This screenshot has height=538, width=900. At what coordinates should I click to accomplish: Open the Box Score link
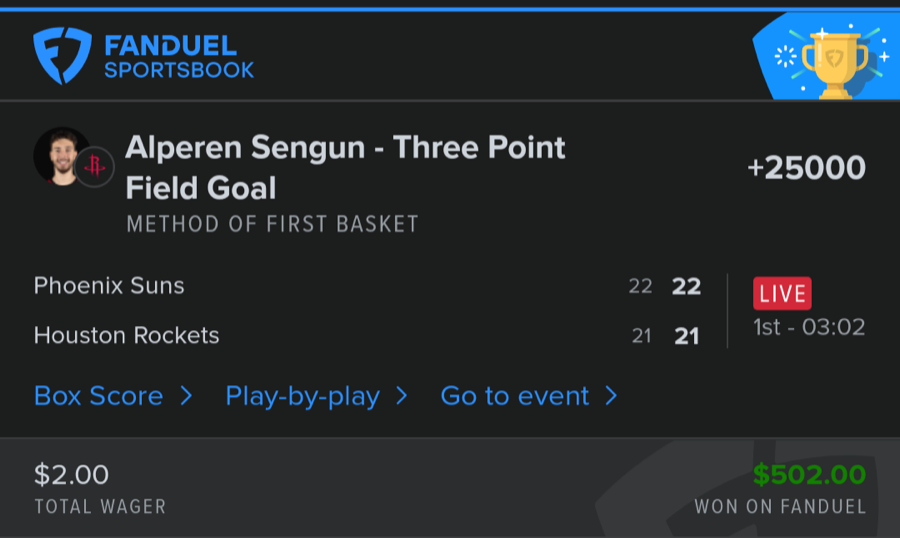98,396
